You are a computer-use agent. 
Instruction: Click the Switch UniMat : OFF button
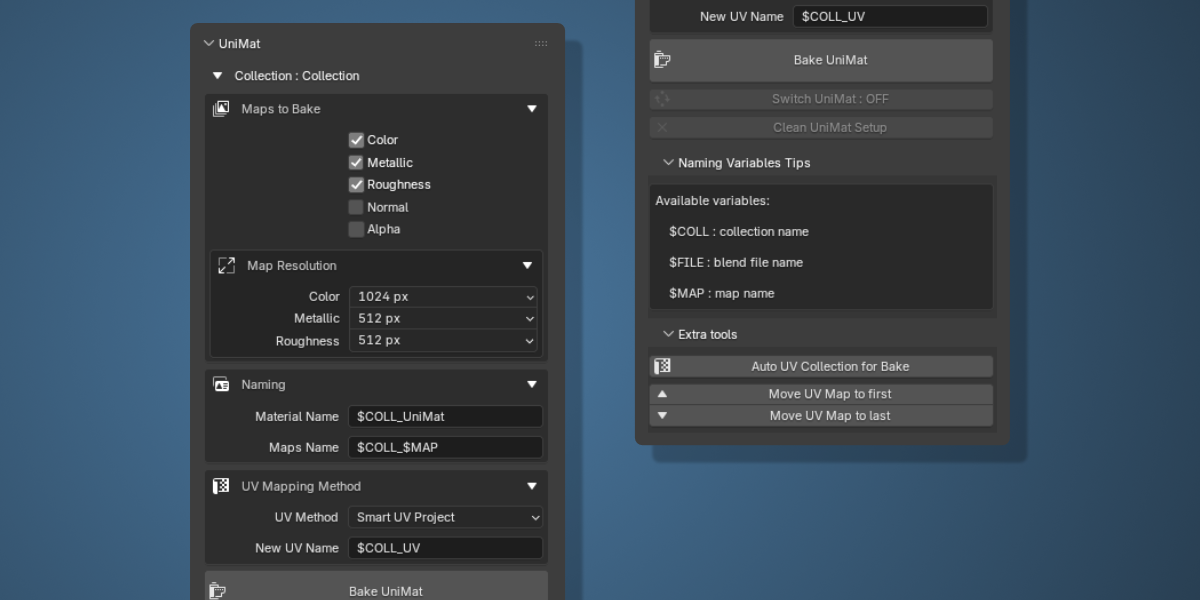pos(820,99)
